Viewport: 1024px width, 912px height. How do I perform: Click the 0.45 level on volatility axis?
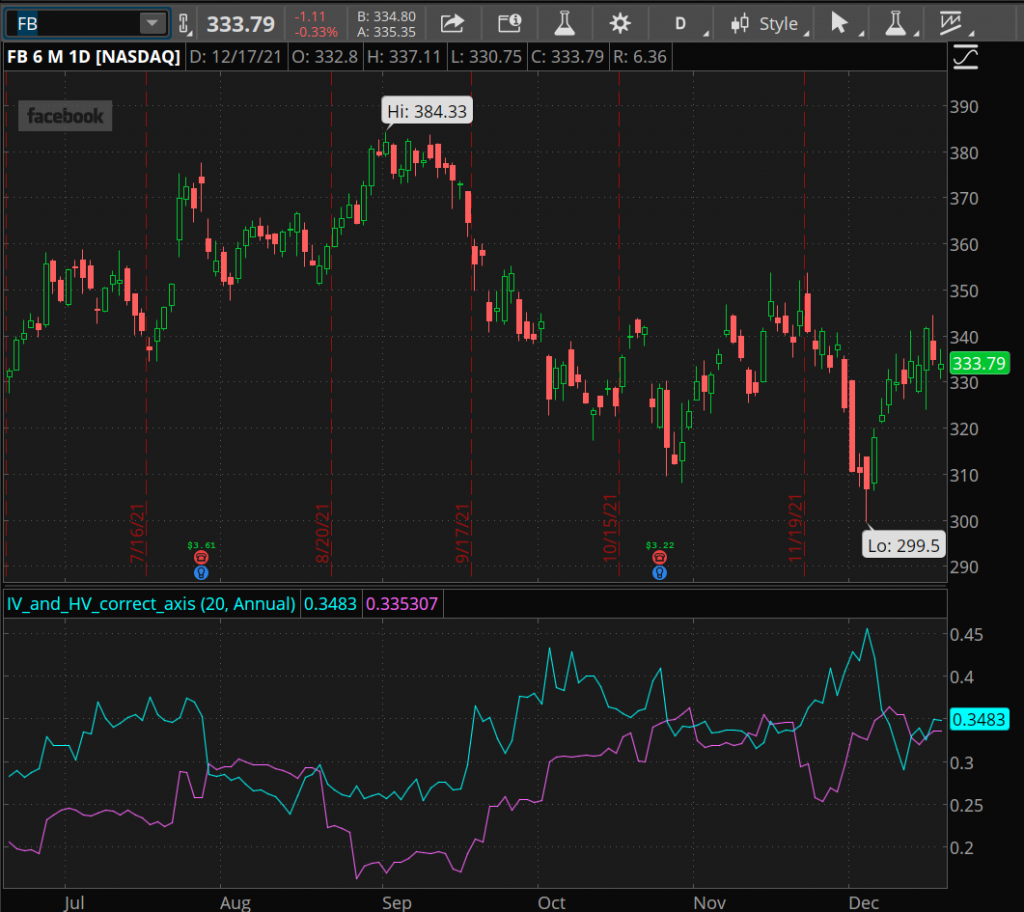(966, 634)
